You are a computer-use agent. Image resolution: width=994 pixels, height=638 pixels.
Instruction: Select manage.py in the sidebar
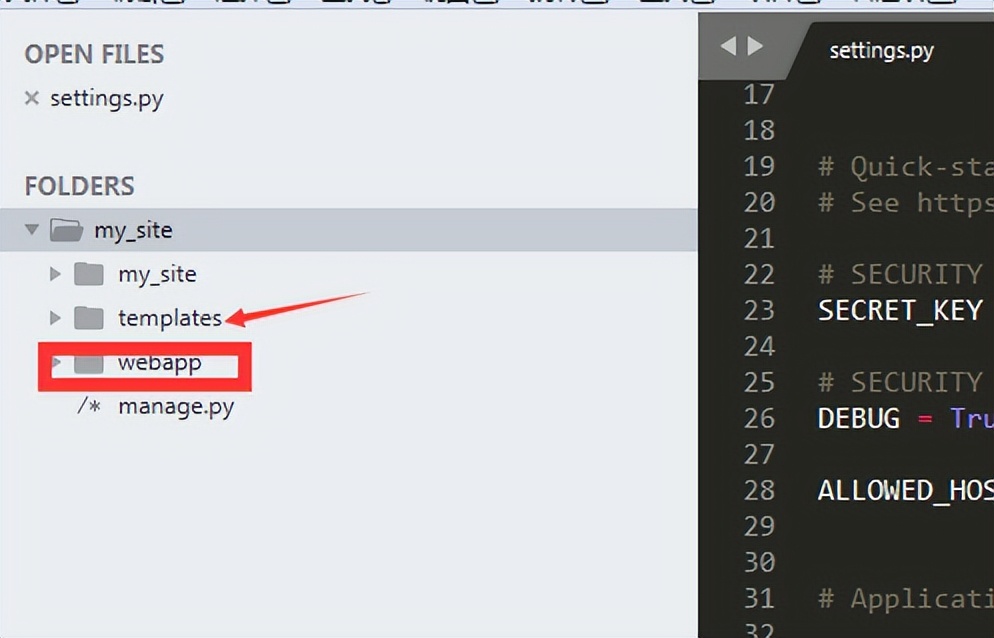coord(176,407)
